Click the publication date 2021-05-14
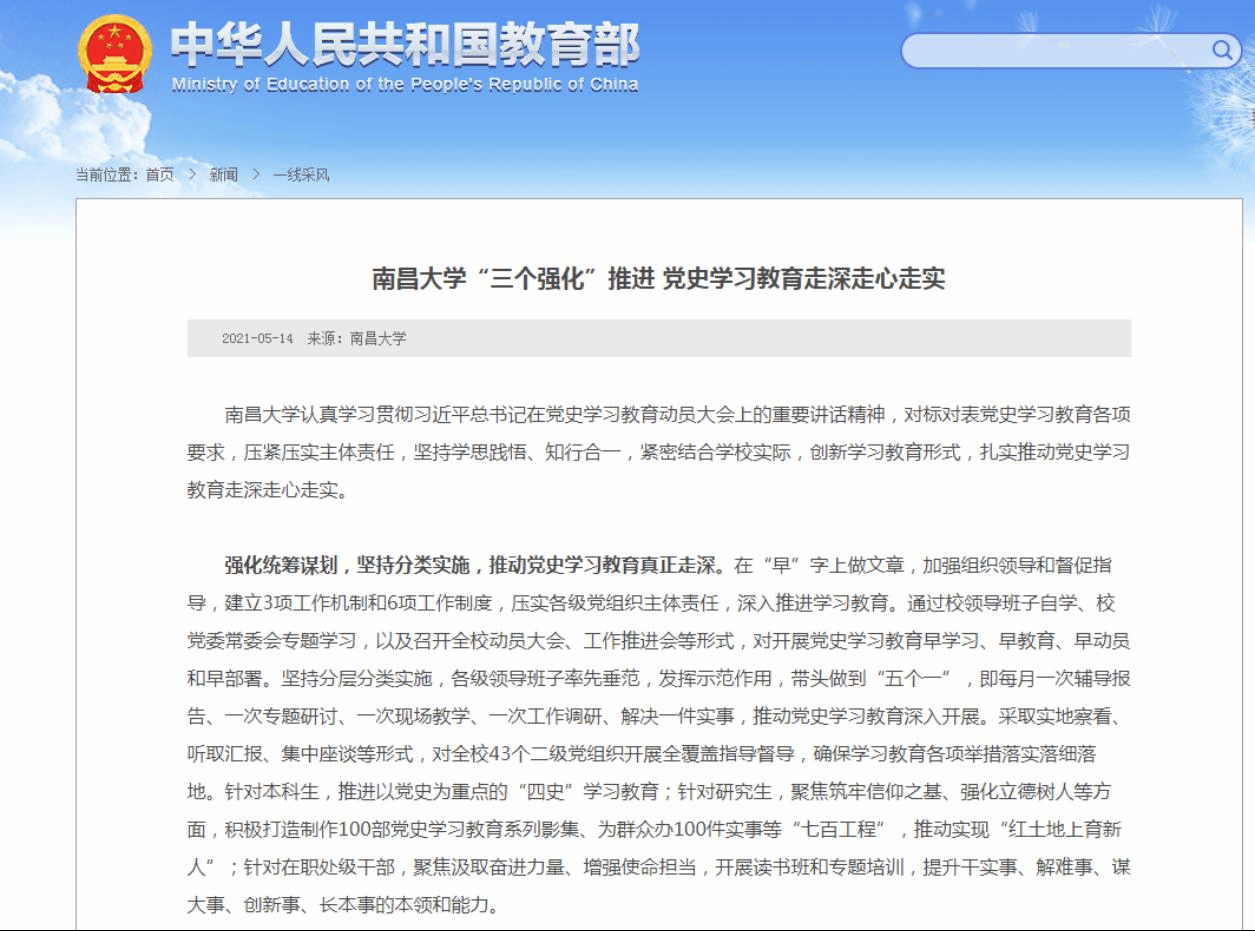This screenshot has width=1255, height=931. click(257, 339)
